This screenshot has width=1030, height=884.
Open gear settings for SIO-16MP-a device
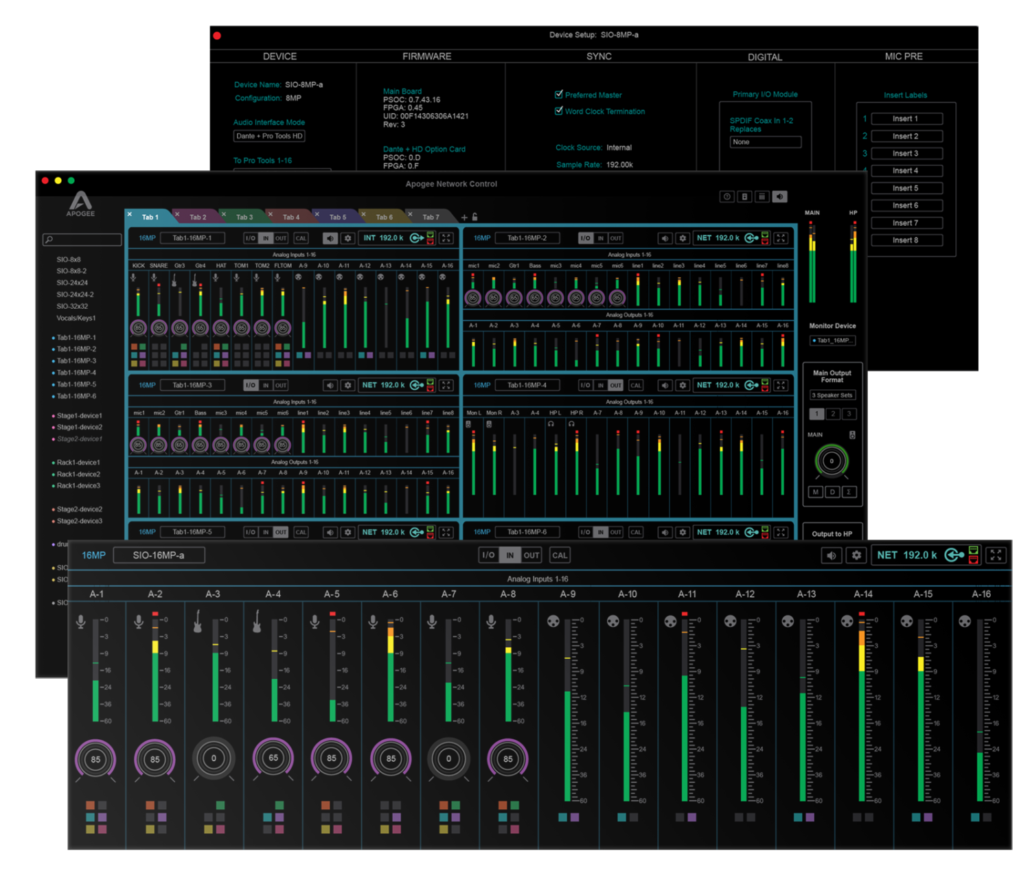point(856,555)
